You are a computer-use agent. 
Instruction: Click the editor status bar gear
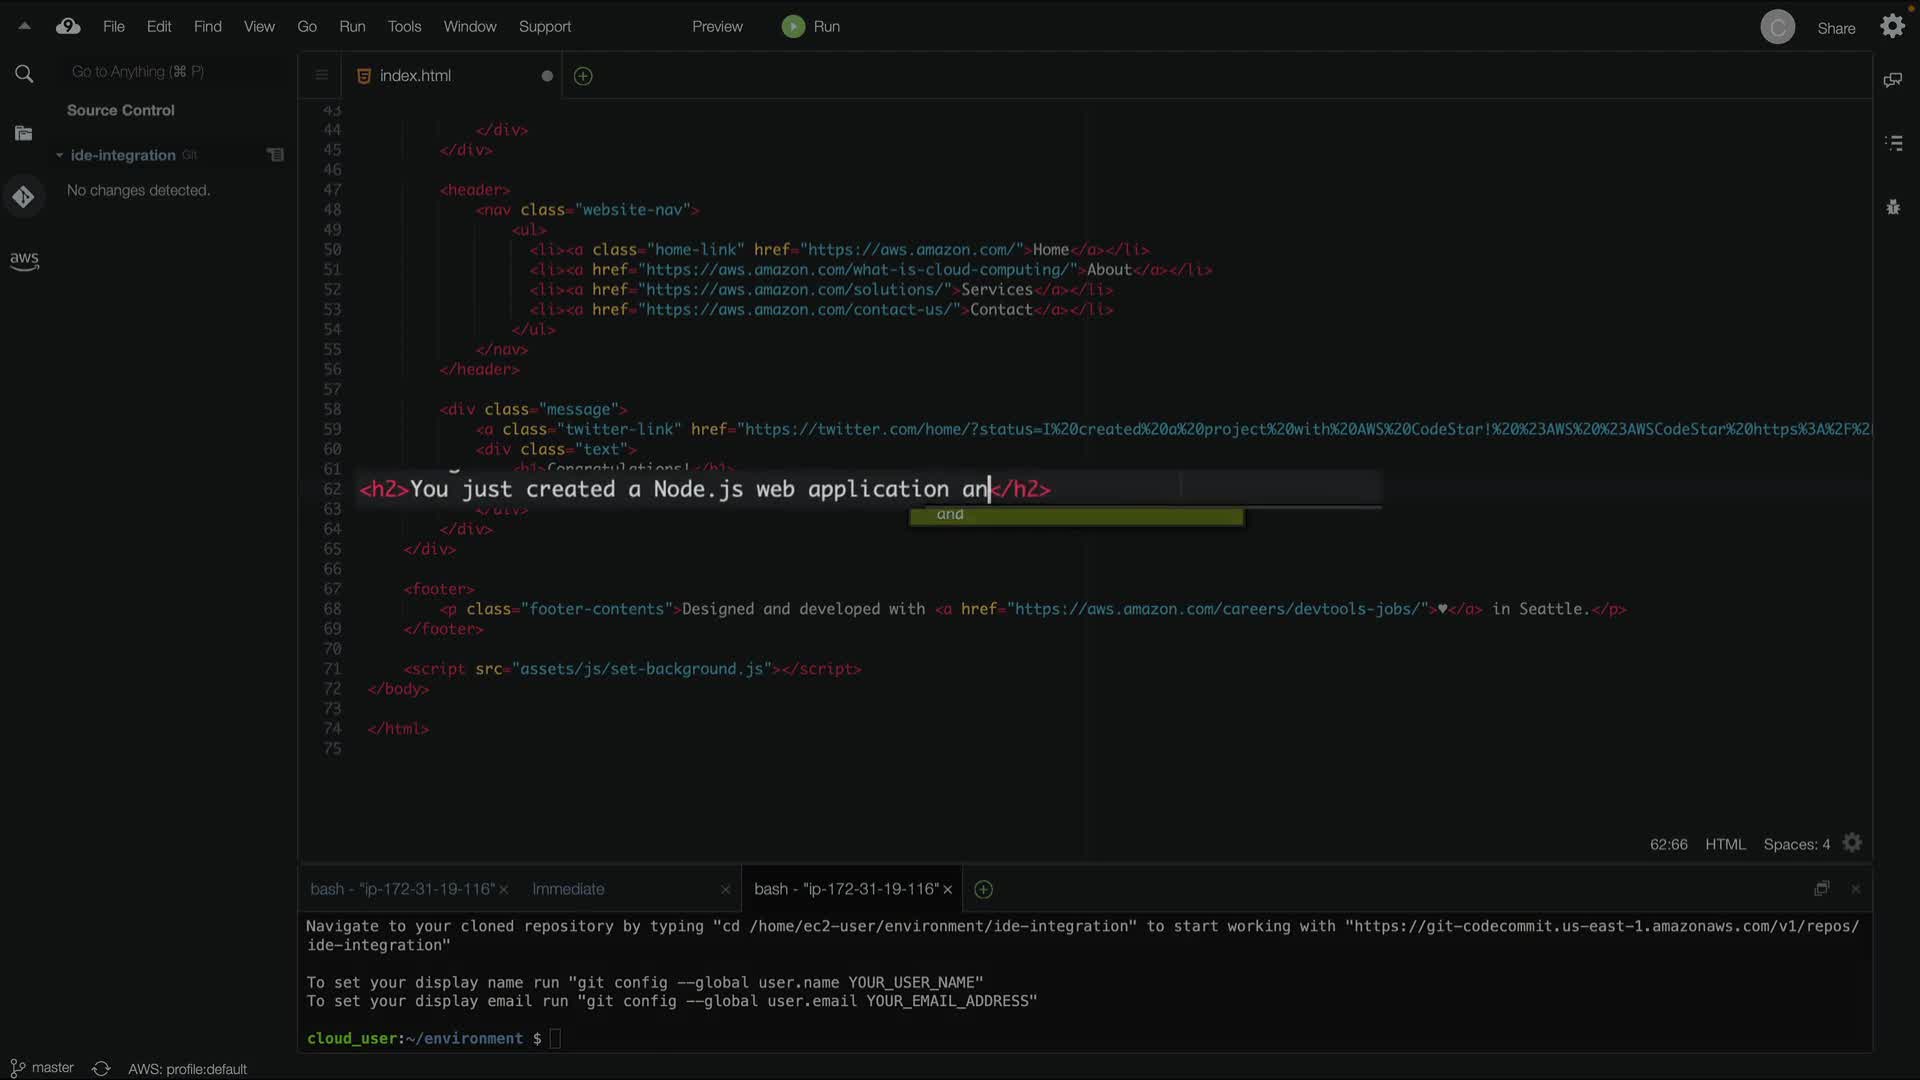1852,843
